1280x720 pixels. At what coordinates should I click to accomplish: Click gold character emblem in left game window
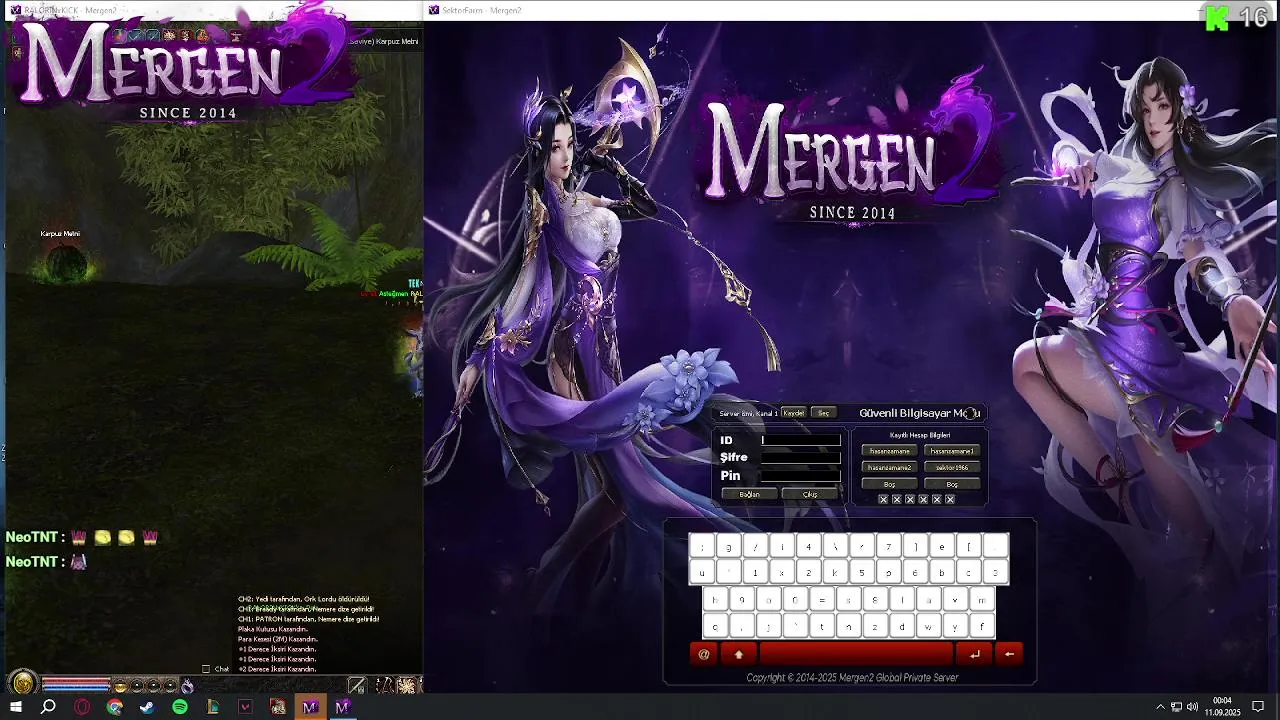click(x=22, y=684)
